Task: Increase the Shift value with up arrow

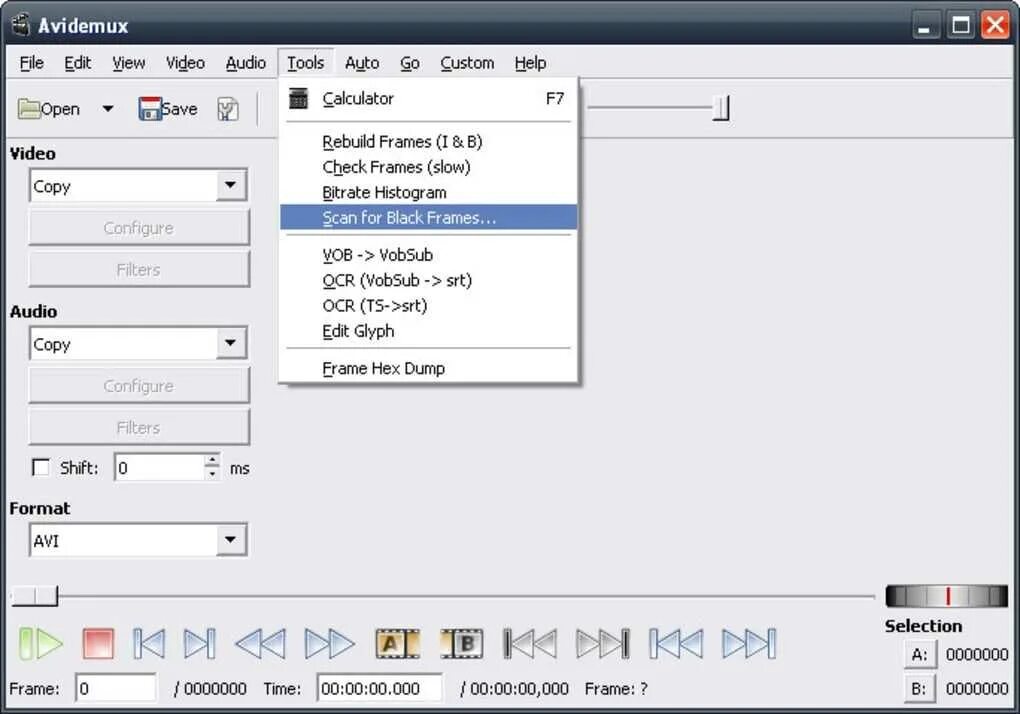Action: 212,460
